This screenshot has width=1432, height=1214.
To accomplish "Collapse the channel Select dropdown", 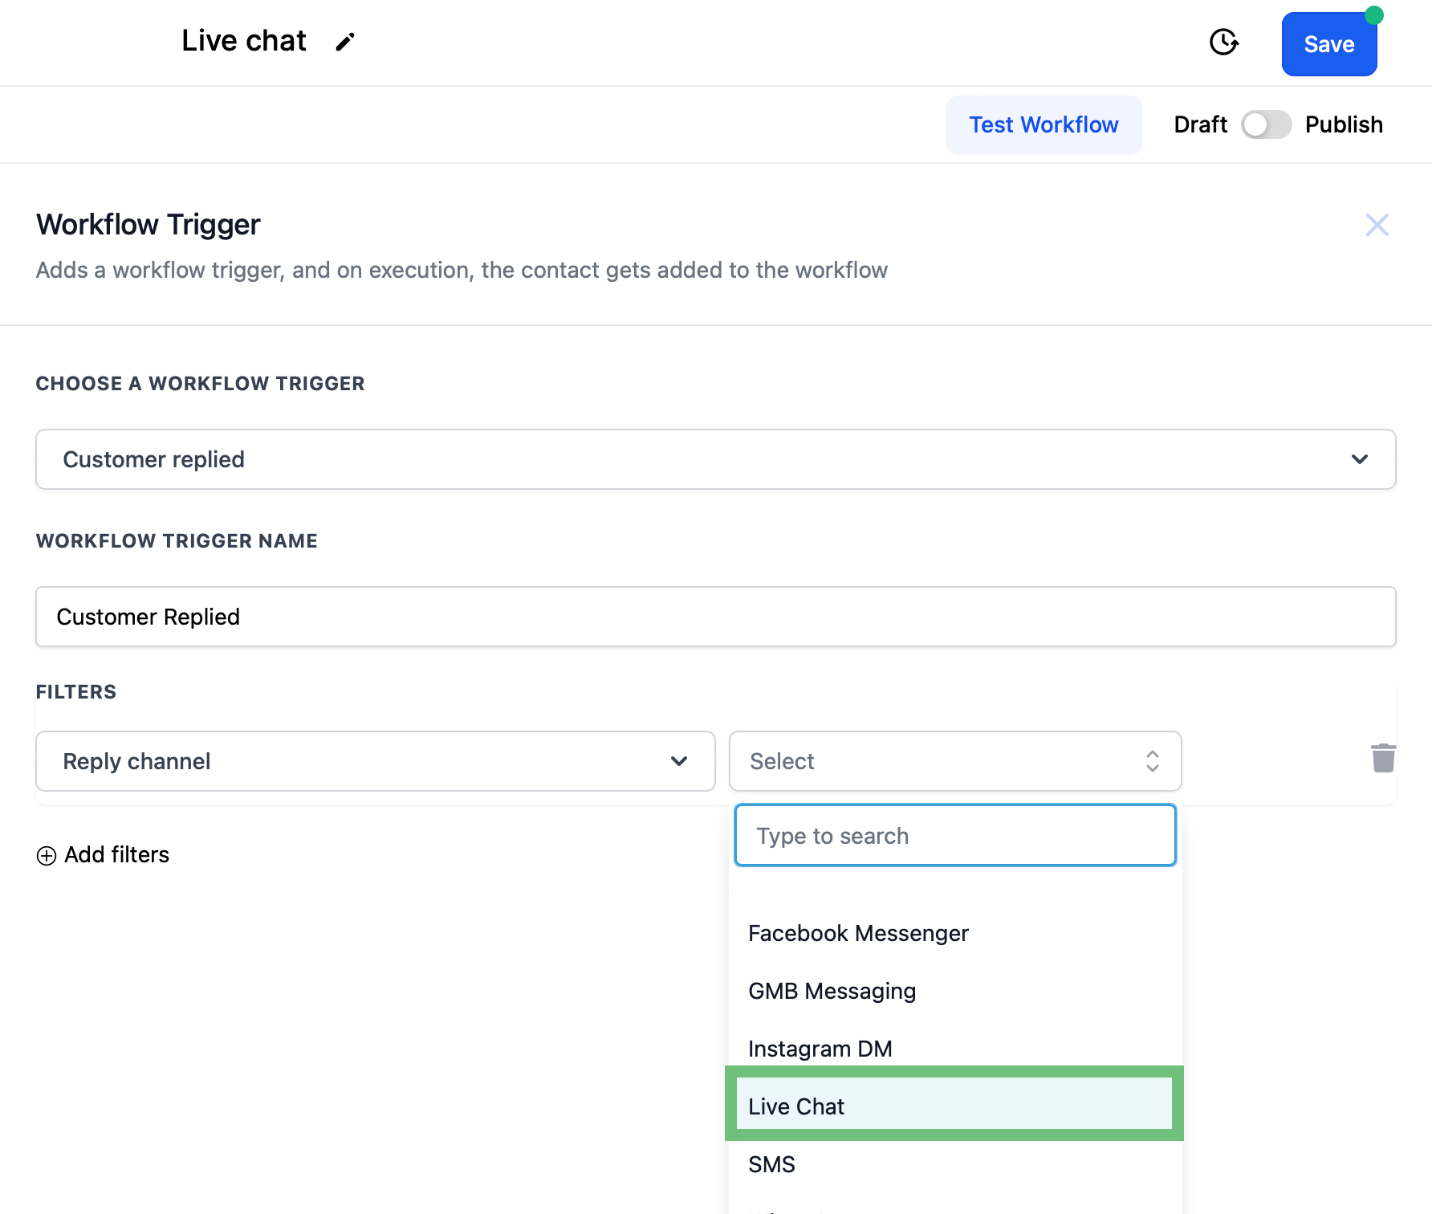I will tap(955, 761).
